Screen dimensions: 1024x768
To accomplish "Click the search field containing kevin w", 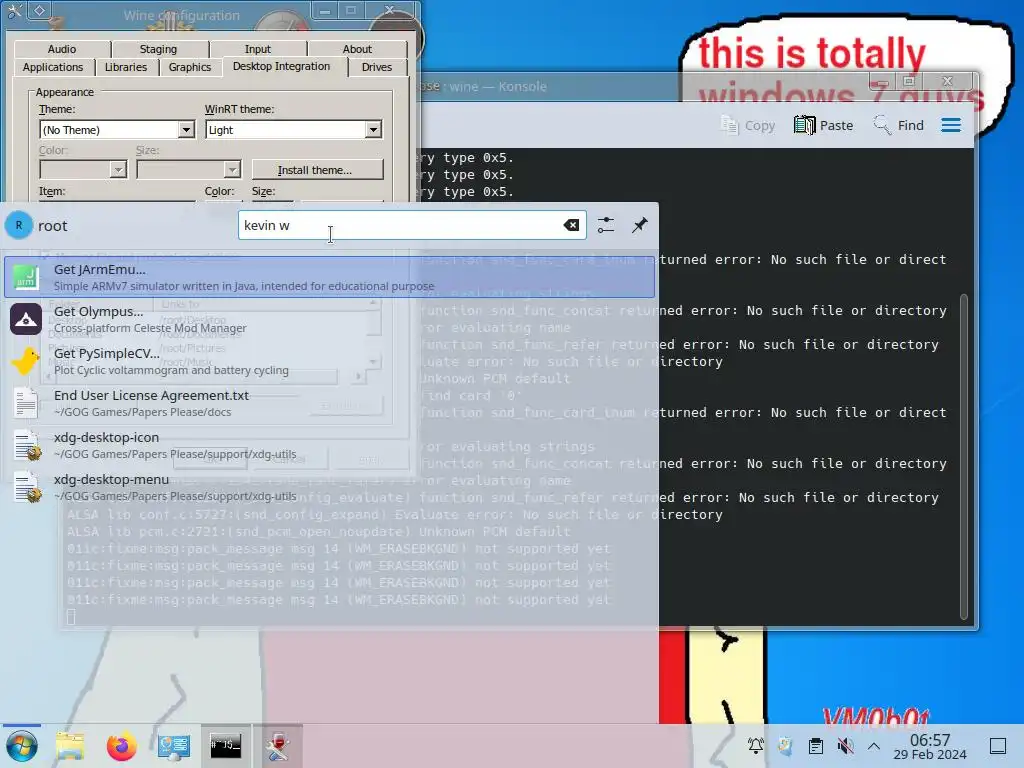I will pos(411,225).
